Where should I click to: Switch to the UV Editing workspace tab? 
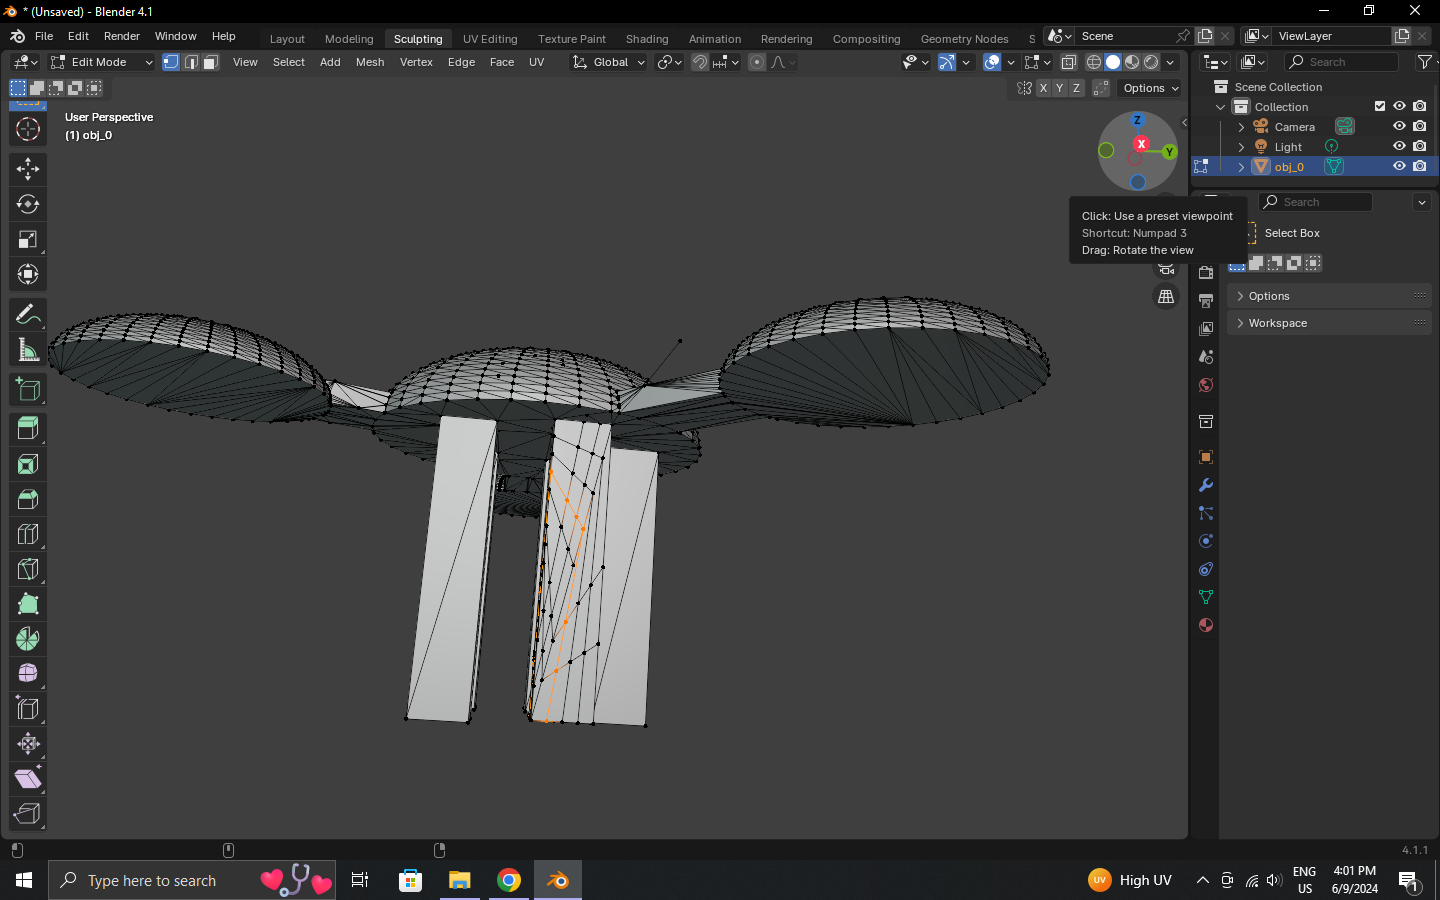[490, 39]
